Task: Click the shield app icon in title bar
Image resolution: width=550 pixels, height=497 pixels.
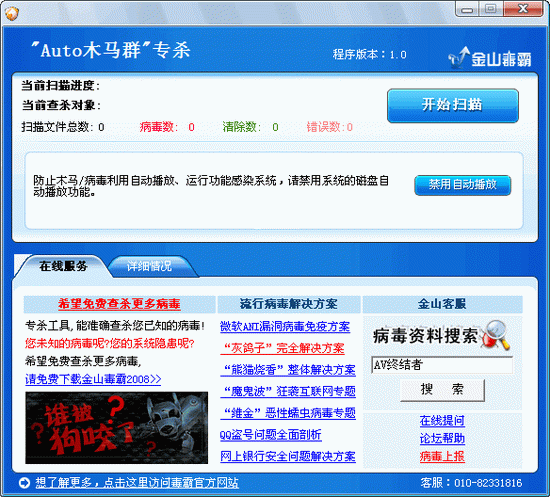Action: pos(12,13)
